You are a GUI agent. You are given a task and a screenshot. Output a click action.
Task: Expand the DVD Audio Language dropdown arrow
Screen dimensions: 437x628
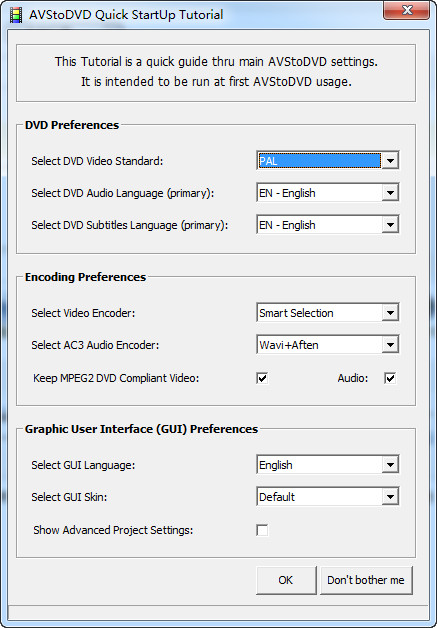coord(390,193)
